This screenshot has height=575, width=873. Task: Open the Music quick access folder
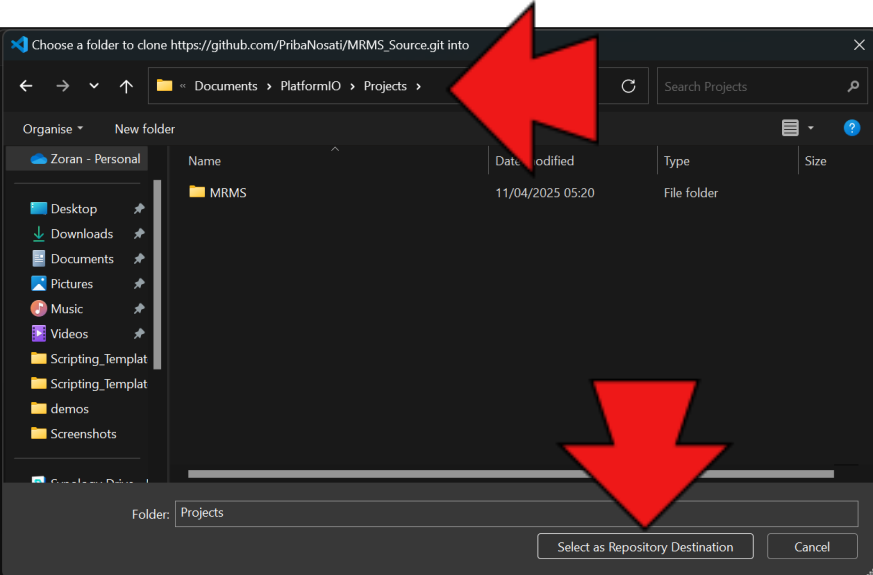(x=67, y=309)
